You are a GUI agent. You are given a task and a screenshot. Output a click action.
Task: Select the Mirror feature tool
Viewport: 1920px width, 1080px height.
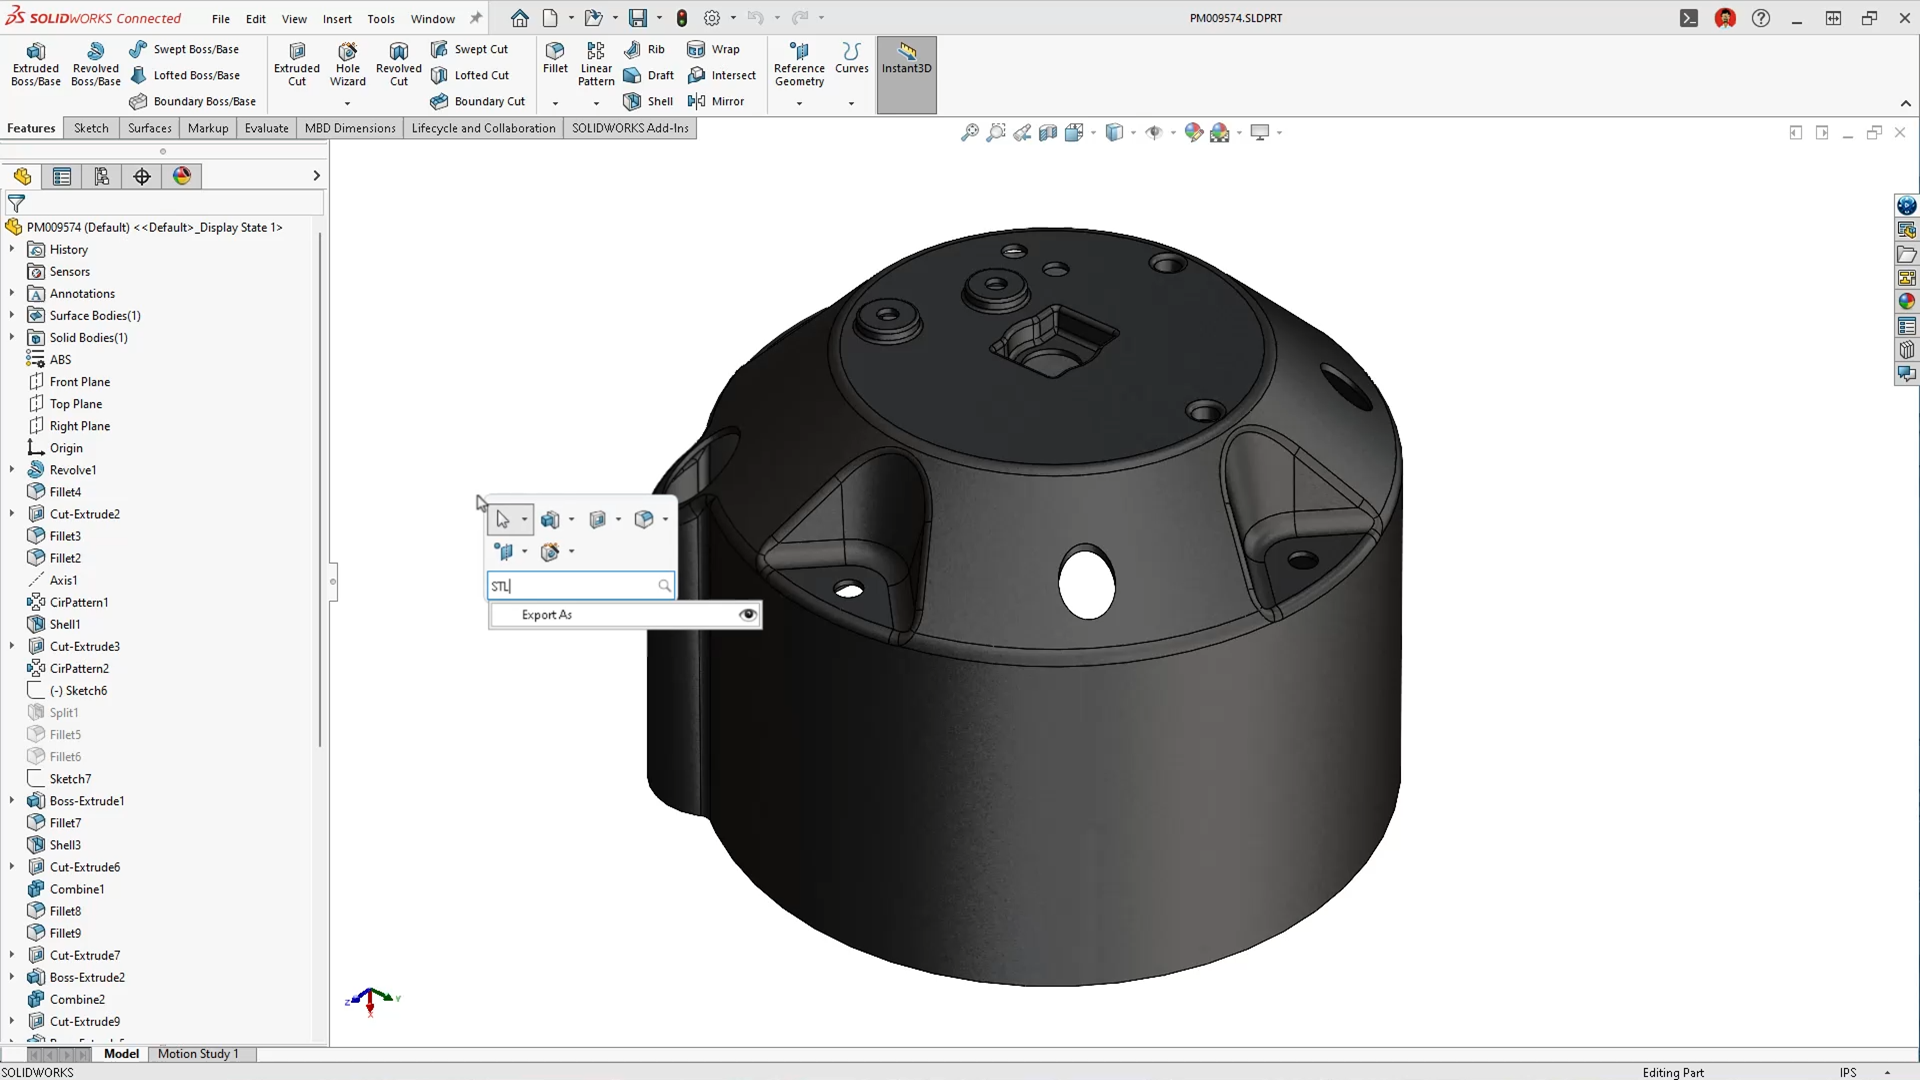click(718, 101)
